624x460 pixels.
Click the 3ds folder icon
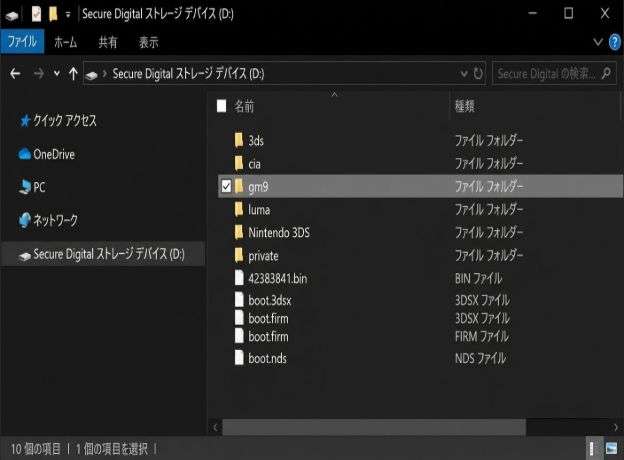point(239,140)
